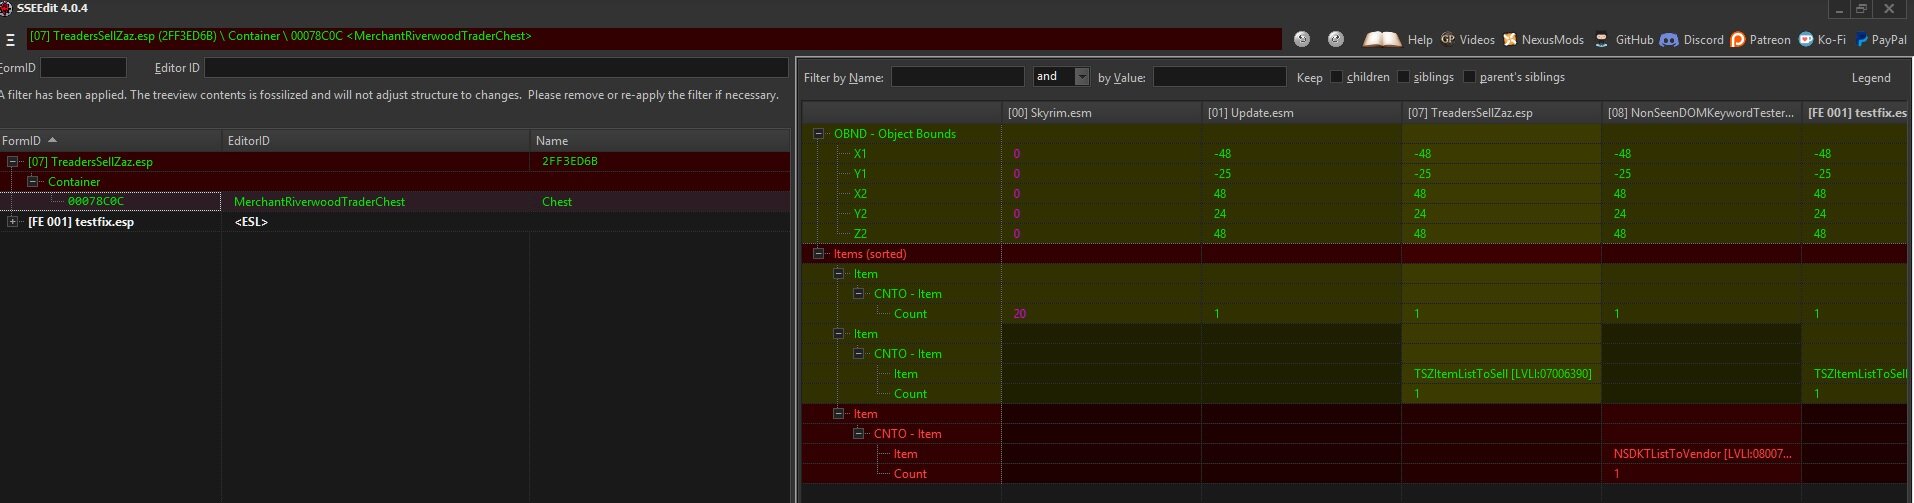
Task: Click the navigate back arrow icon
Action: click(1301, 39)
